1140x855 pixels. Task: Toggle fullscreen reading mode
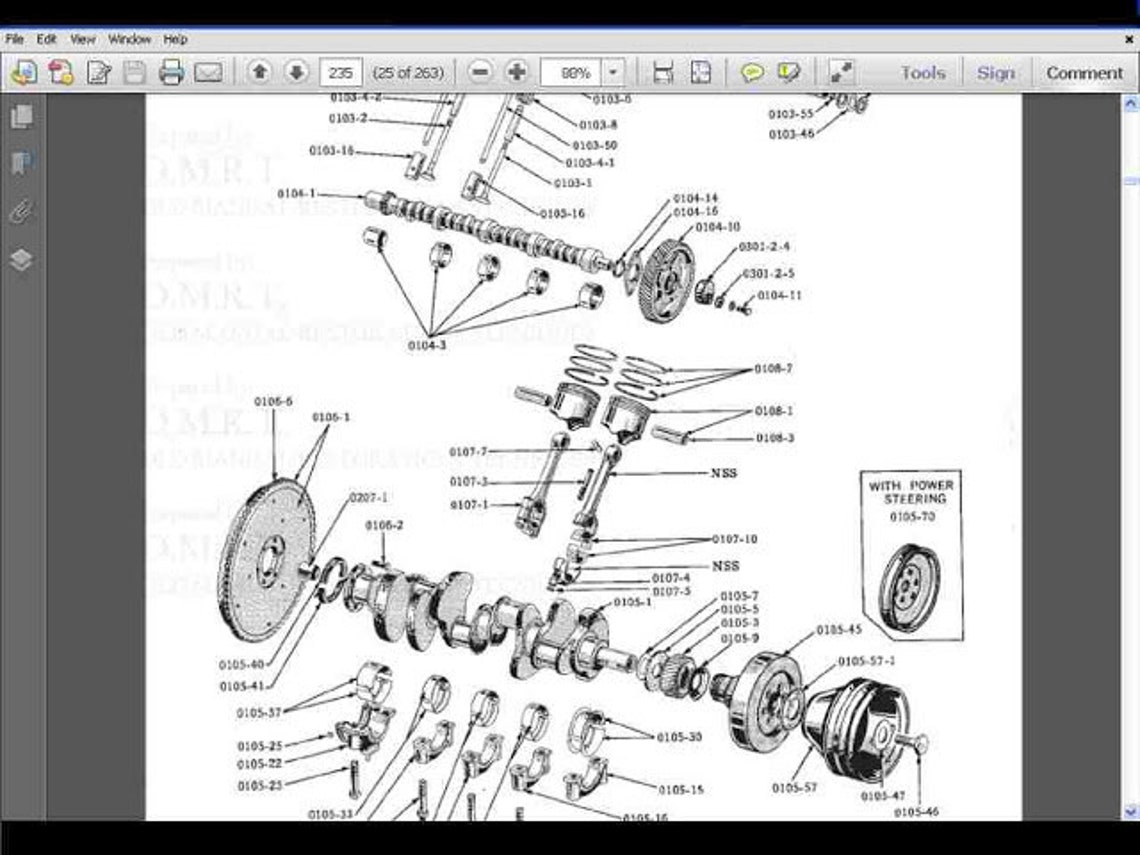tap(838, 71)
